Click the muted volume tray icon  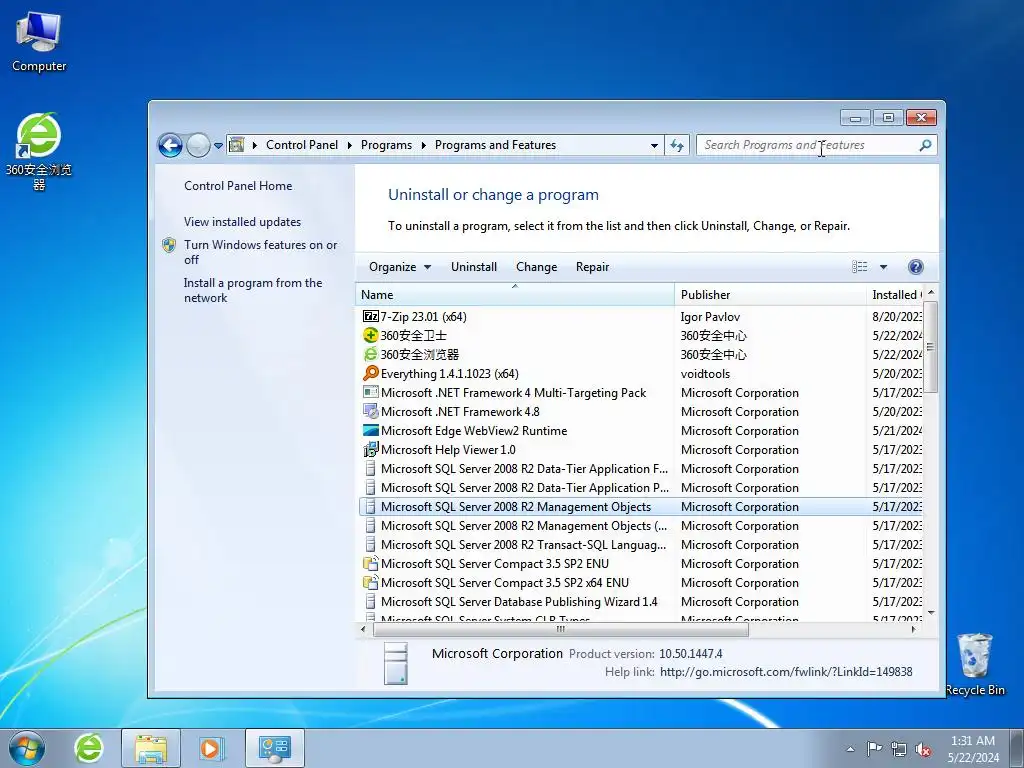pyautogui.click(x=923, y=749)
